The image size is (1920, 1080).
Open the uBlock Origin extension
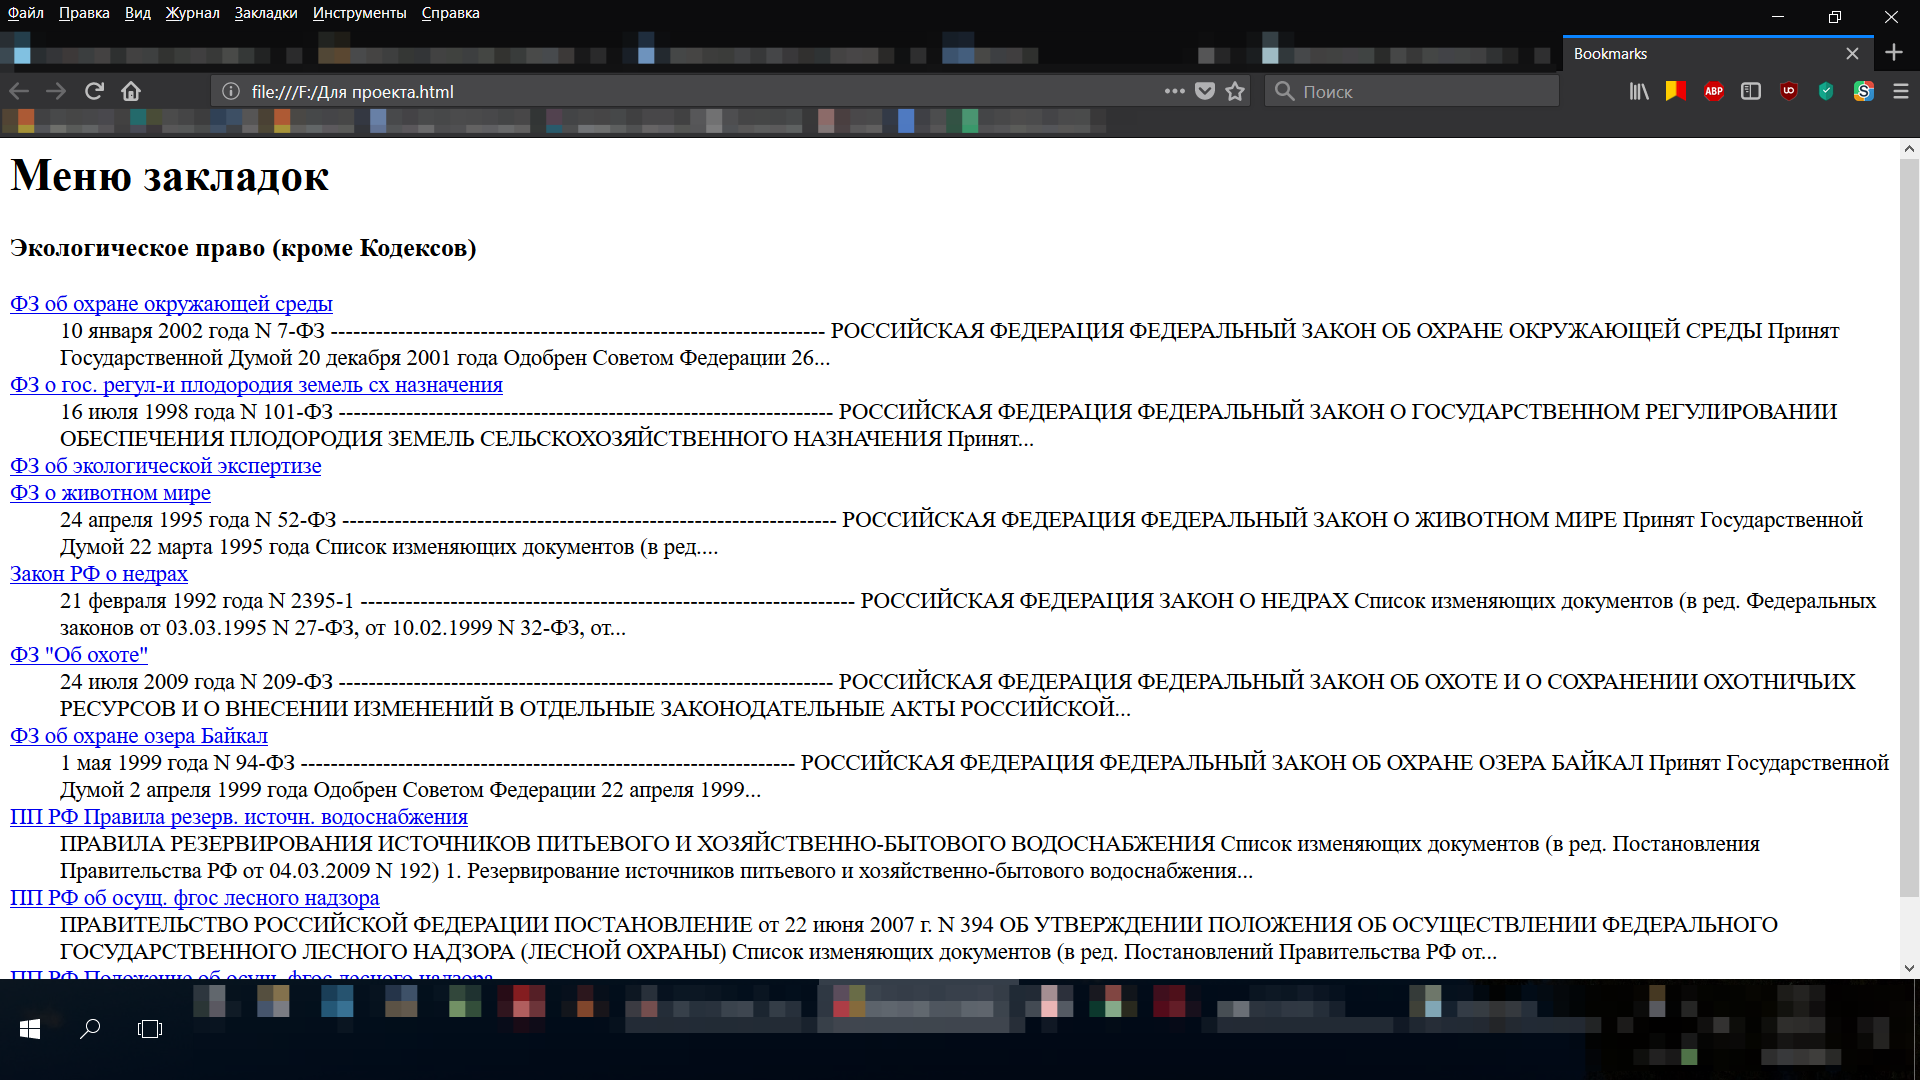[1789, 91]
